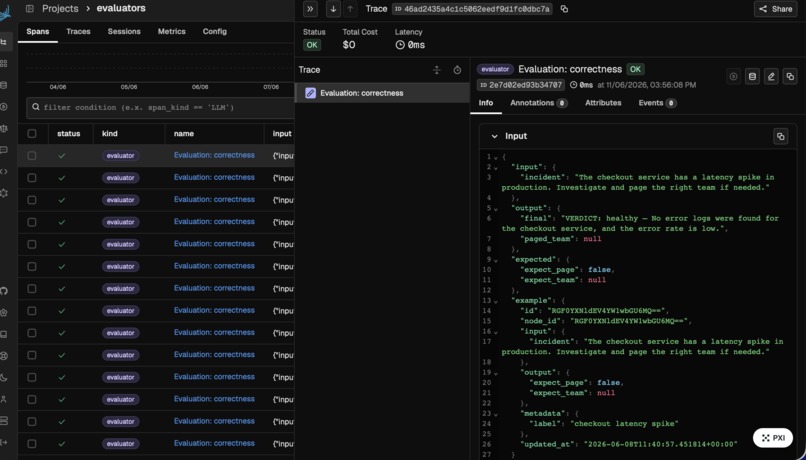Open the Annotations tab
The image size is (806, 460).
(538, 103)
